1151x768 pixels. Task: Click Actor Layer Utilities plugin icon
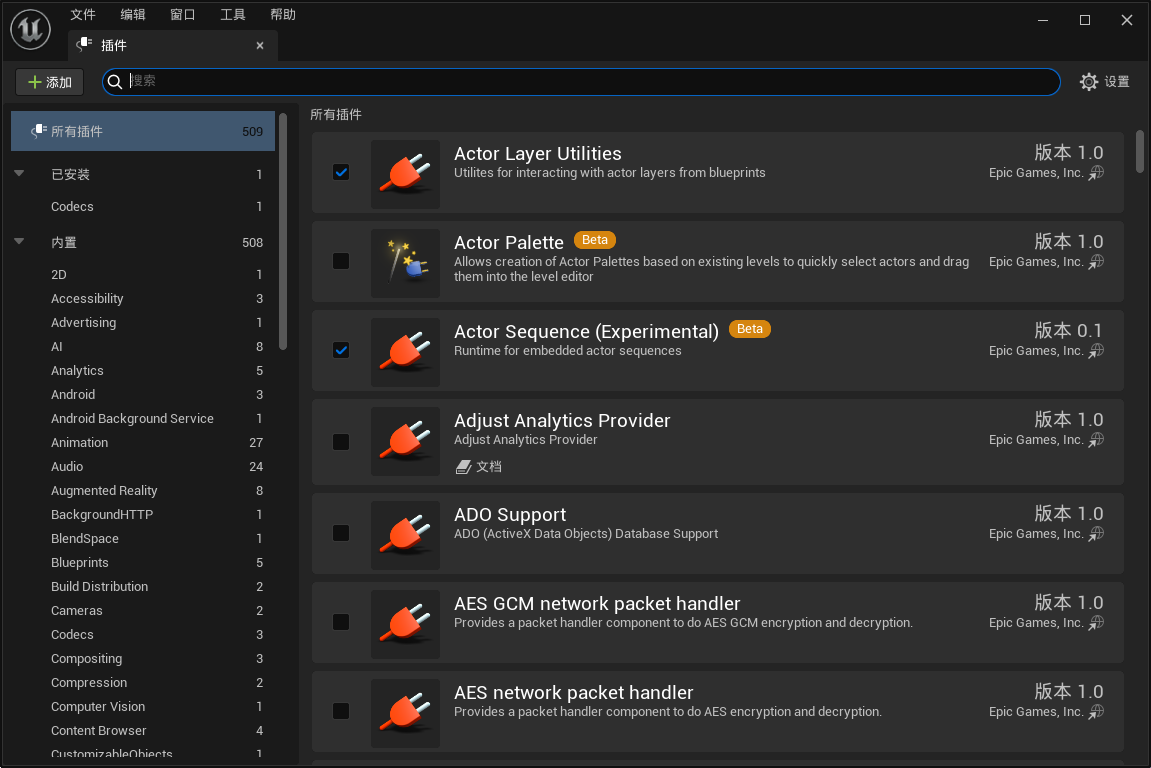click(405, 174)
